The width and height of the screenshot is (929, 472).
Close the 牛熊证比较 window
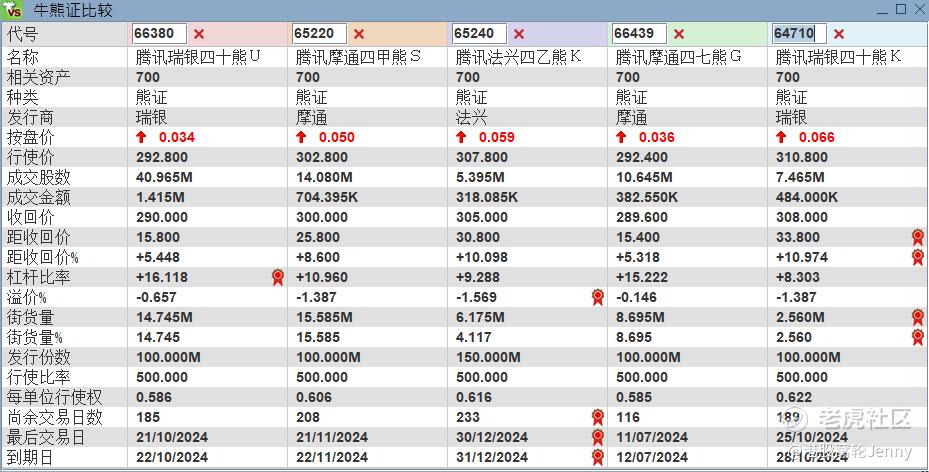(x=919, y=9)
